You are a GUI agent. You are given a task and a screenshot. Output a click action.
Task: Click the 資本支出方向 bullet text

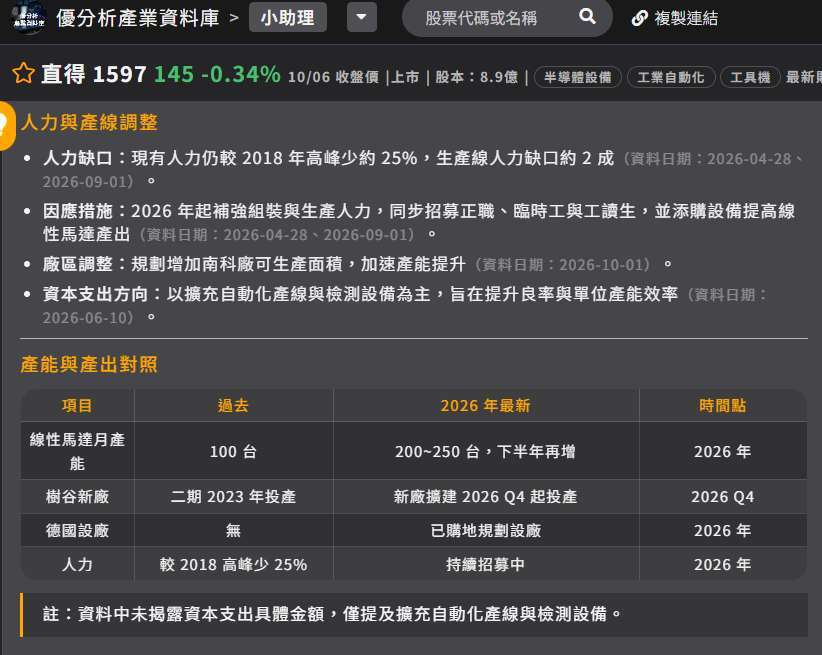pos(405,305)
